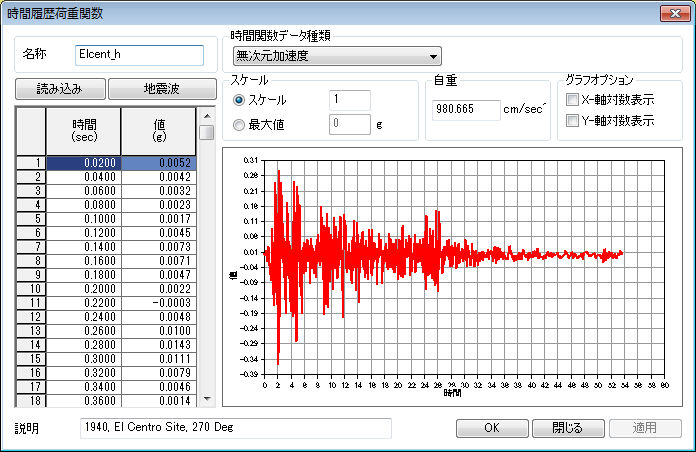Select value cell 0.0042

click(159, 177)
